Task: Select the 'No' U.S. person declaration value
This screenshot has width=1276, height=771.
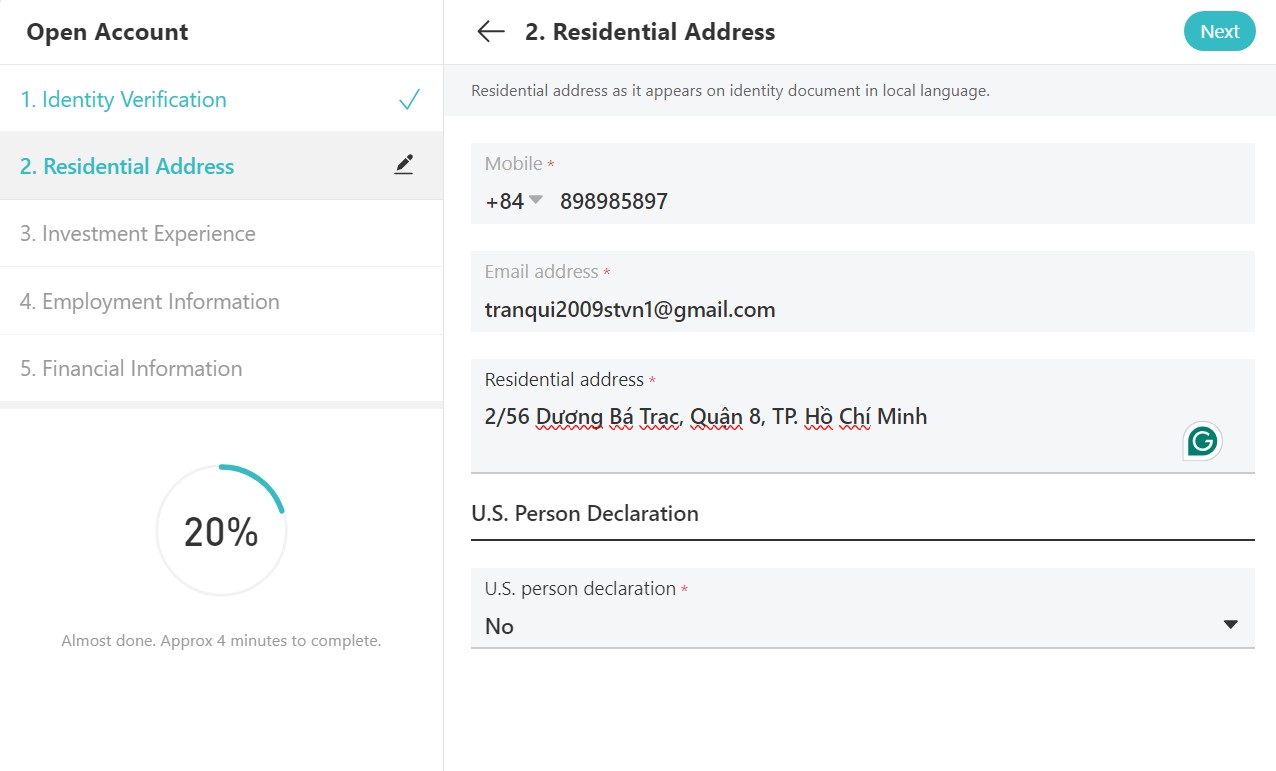Action: click(499, 626)
